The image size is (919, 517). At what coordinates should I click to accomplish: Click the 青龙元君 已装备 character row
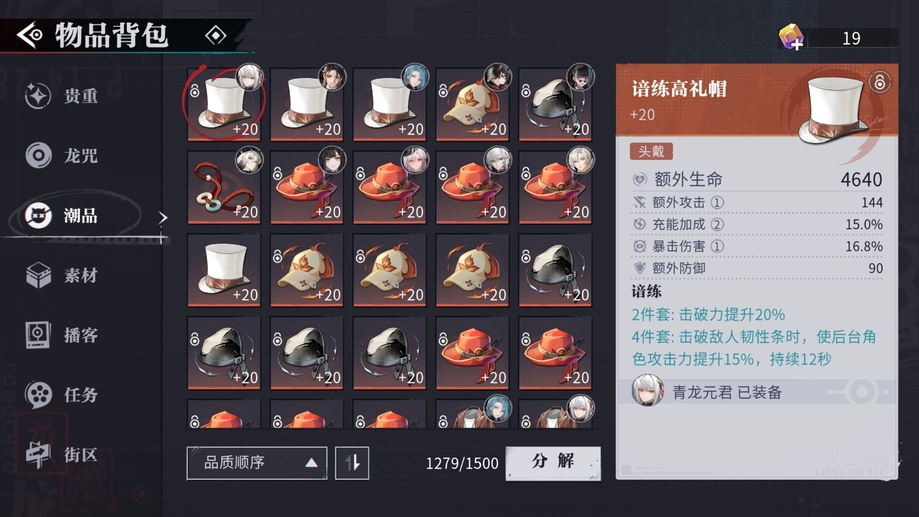click(x=757, y=392)
